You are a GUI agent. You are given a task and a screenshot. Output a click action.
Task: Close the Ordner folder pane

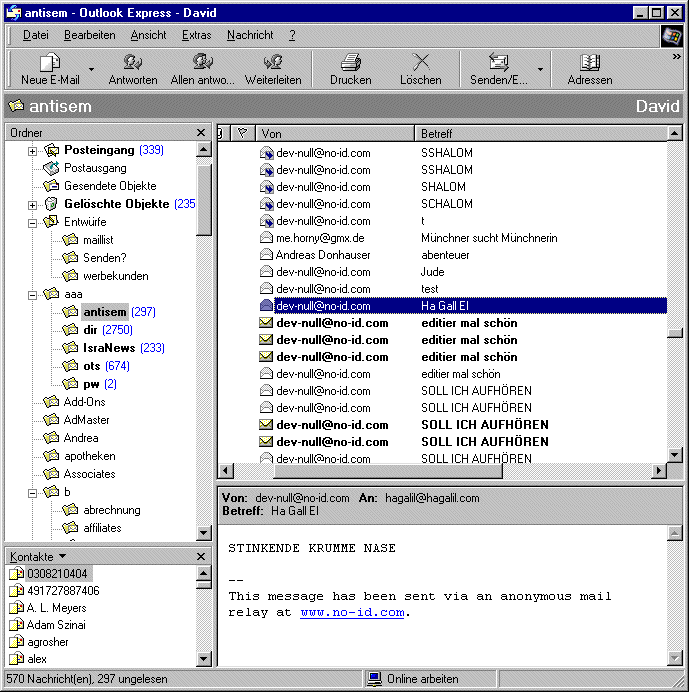pyautogui.click(x=201, y=133)
